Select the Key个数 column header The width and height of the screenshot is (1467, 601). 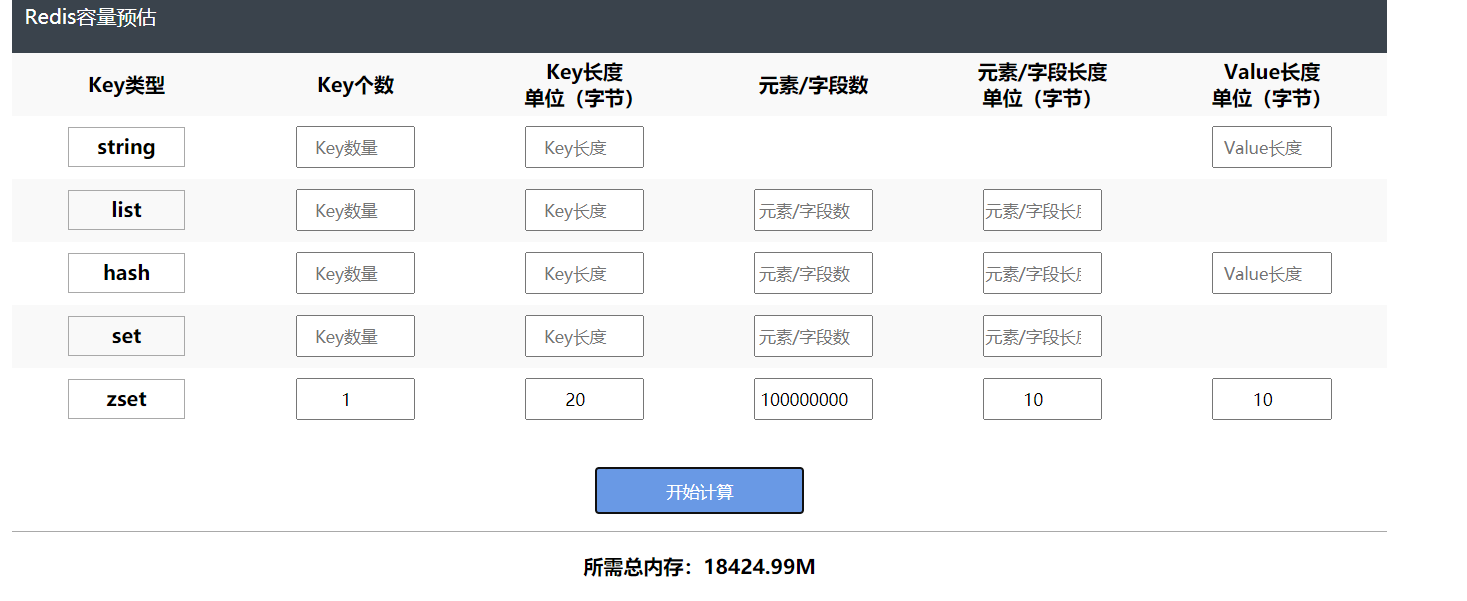(355, 85)
